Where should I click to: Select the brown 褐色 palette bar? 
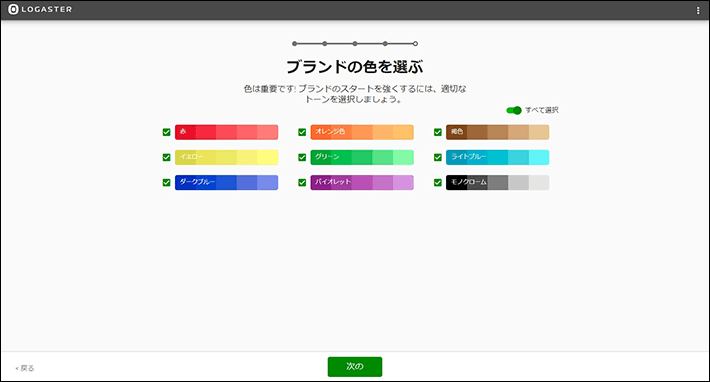tap(497, 132)
